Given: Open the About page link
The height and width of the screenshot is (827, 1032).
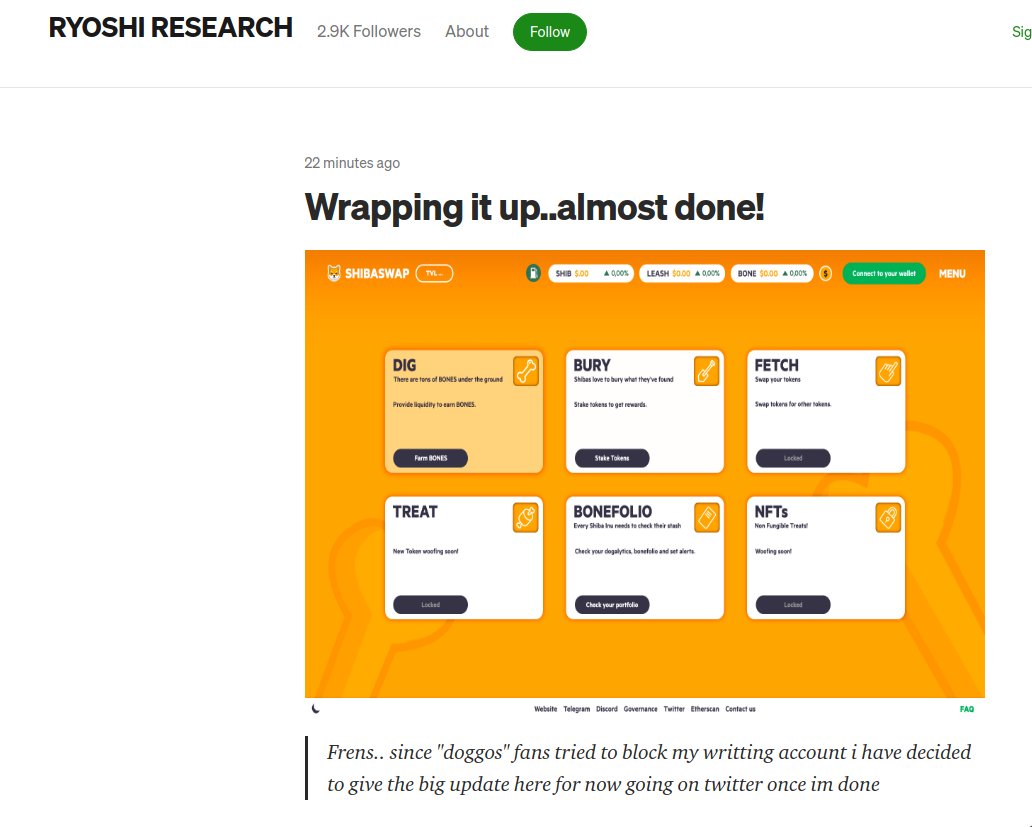Looking at the screenshot, I should tap(467, 32).
